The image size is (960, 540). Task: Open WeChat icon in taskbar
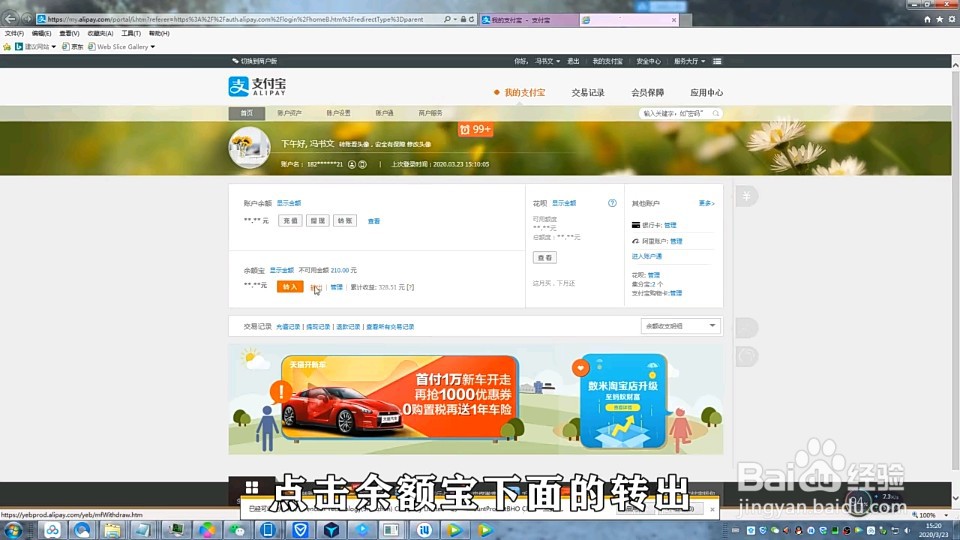click(238, 530)
